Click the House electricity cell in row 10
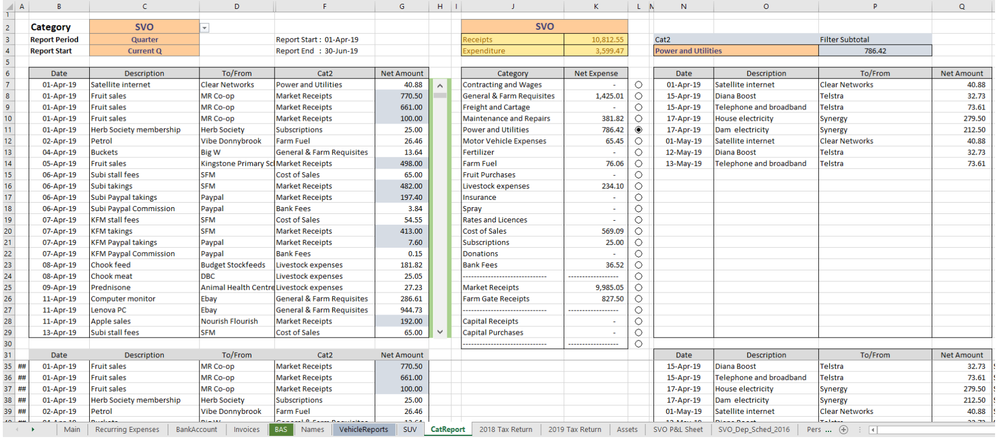999x442 pixels. coord(766,118)
